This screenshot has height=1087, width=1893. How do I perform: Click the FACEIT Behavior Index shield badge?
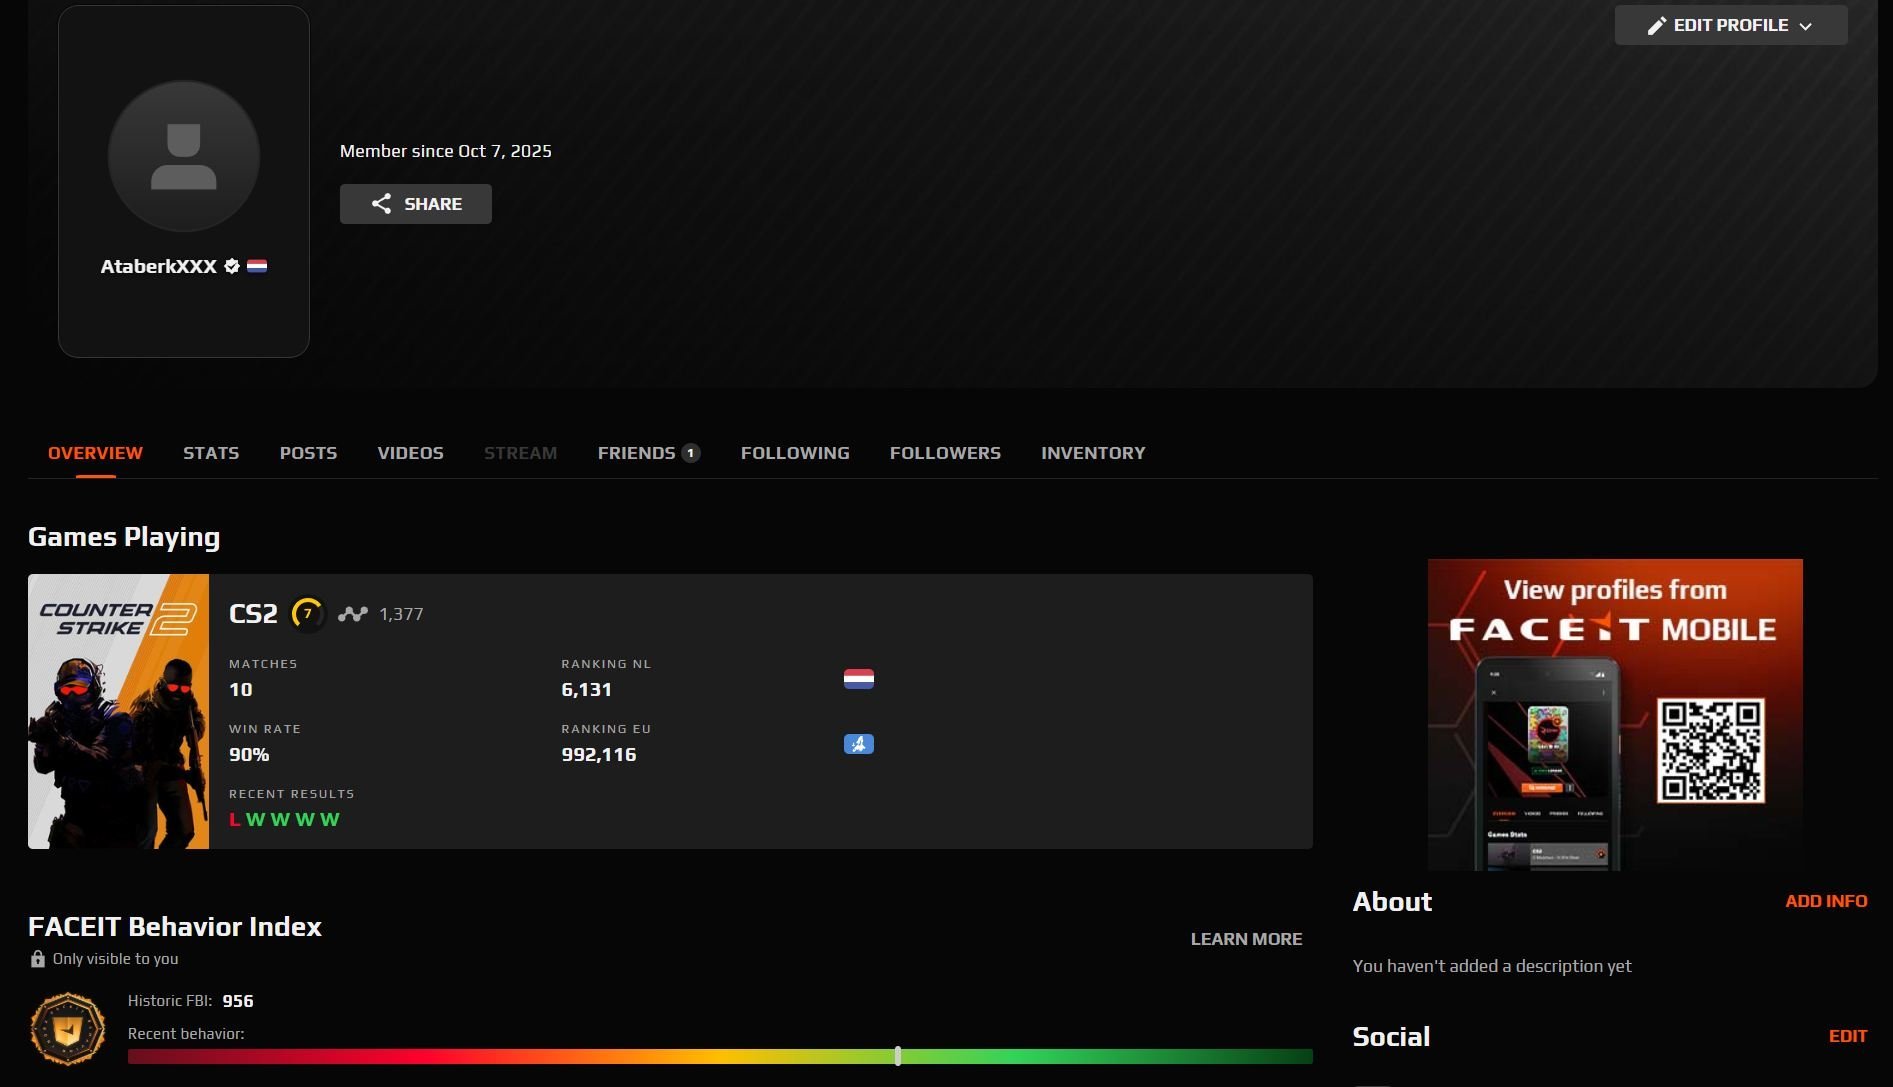[67, 1029]
